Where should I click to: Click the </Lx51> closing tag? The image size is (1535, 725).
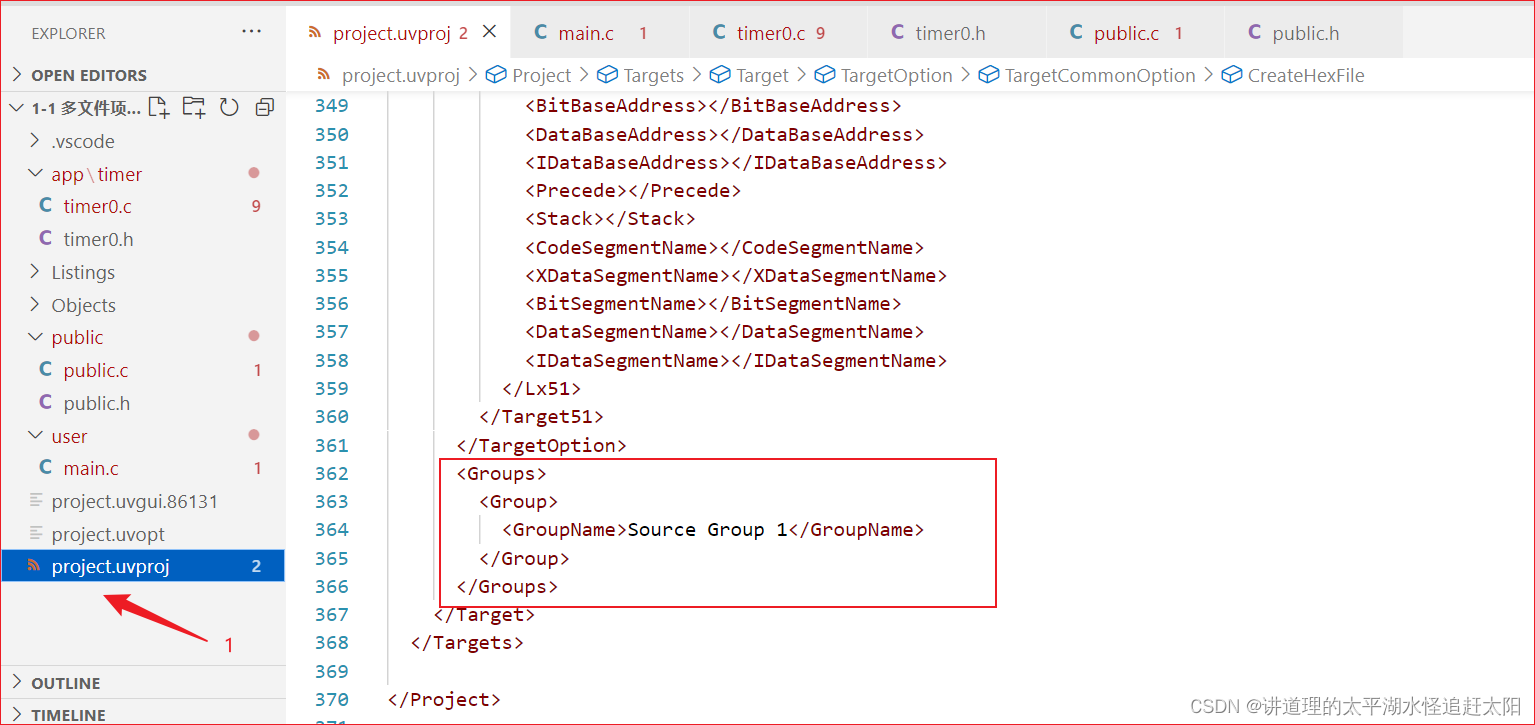pos(542,388)
